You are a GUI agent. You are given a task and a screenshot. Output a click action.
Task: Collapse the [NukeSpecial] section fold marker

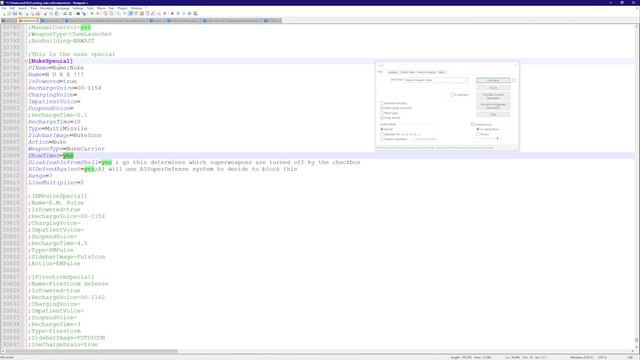(x=26, y=61)
